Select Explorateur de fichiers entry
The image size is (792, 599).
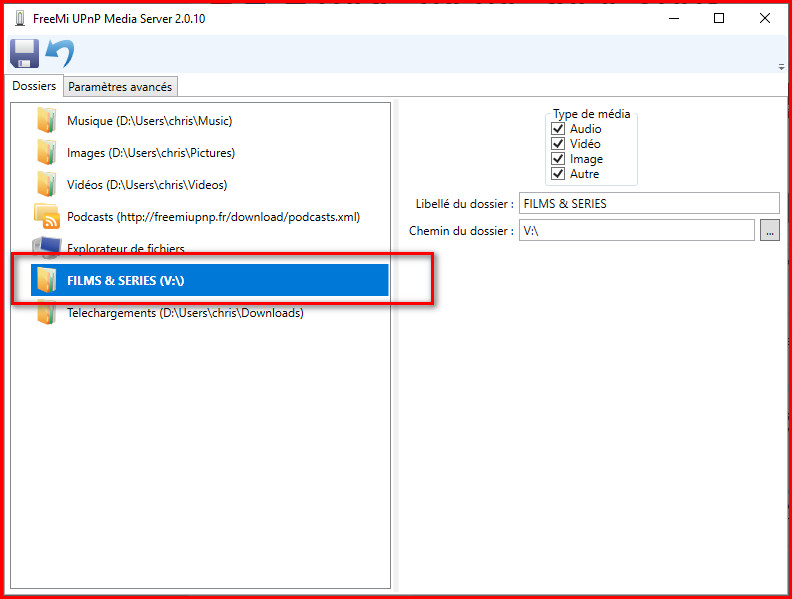pos(126,248)
